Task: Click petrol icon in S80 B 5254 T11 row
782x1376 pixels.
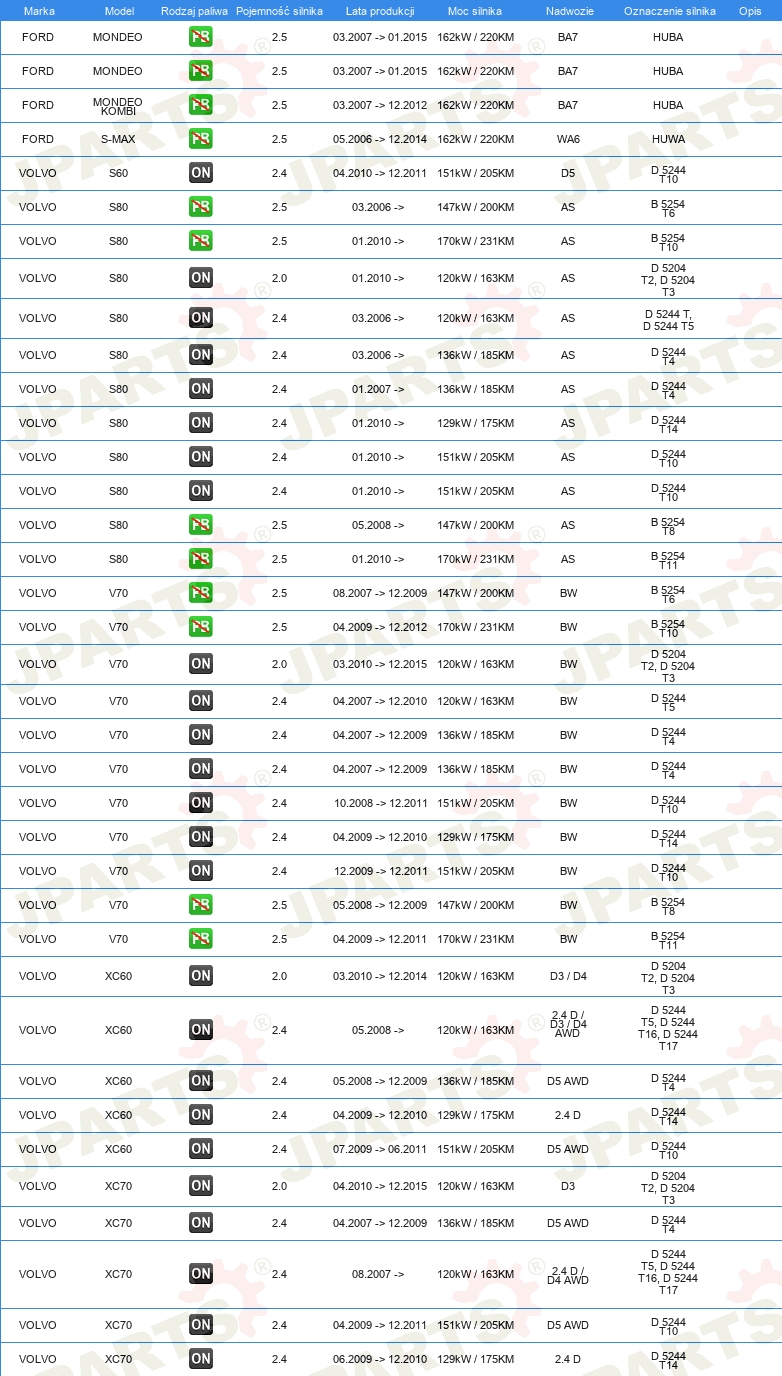Action: (x=201, y=559)
